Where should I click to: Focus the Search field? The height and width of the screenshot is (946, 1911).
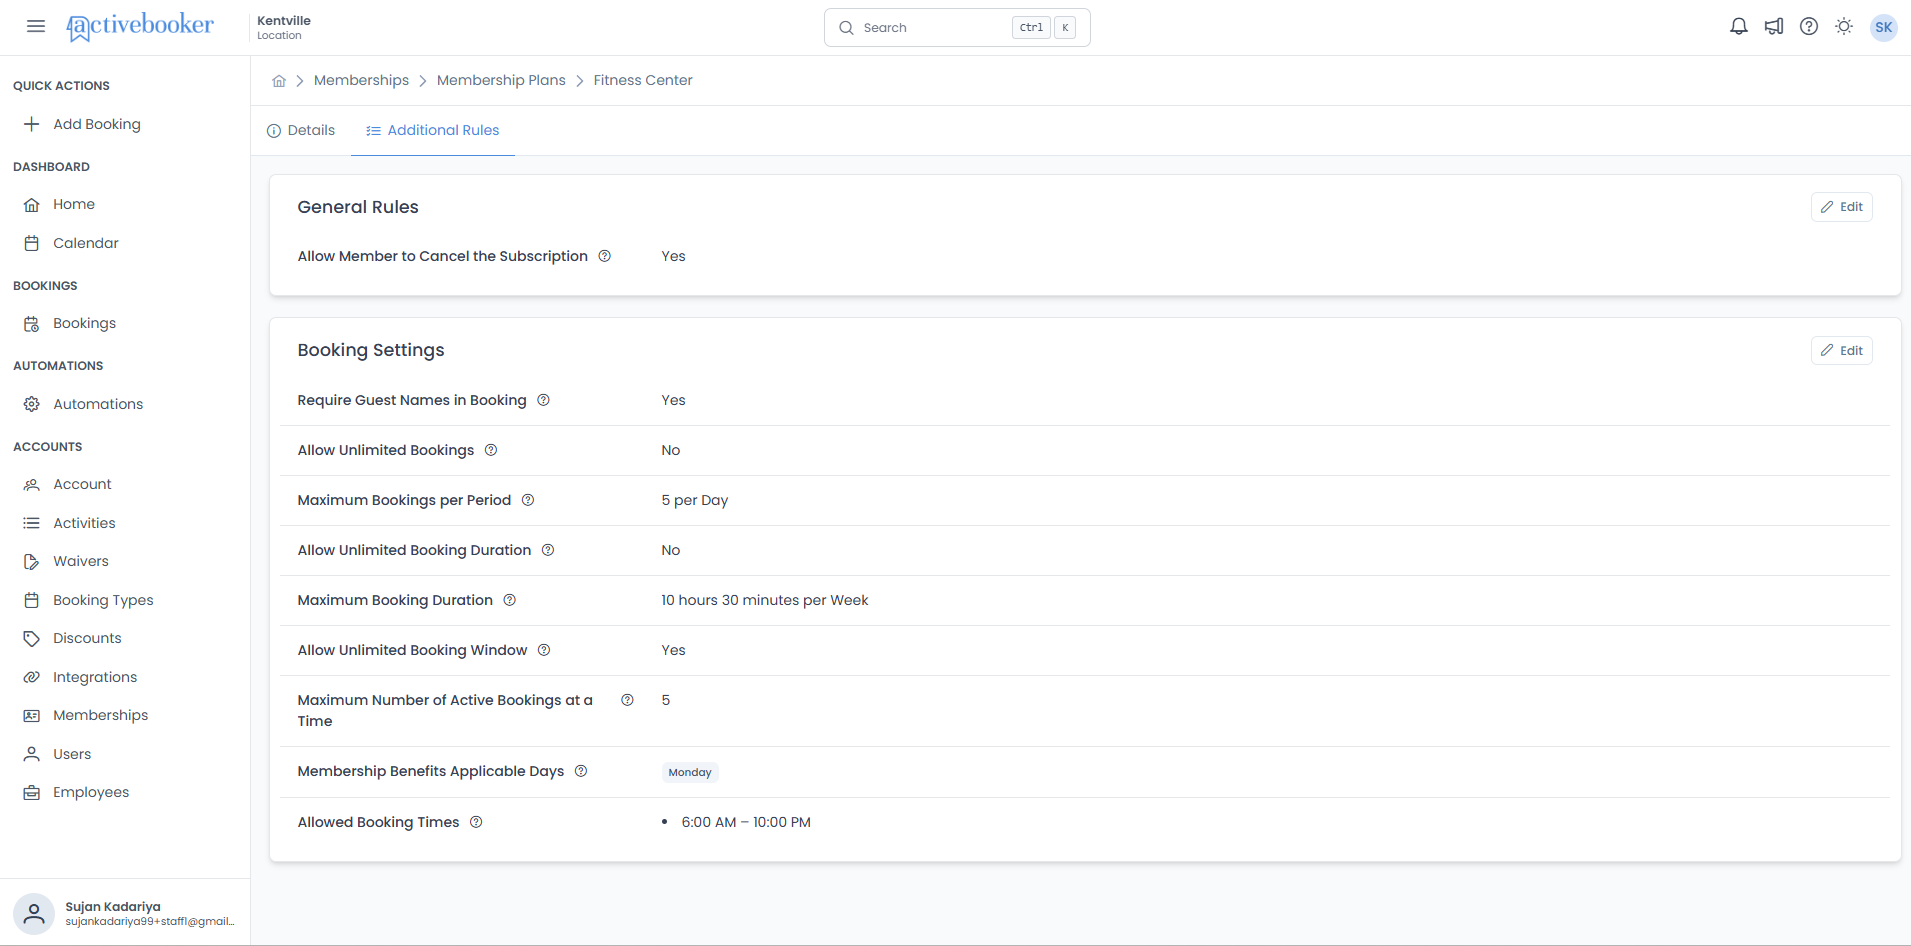pyautogui.click(x=957, y=27)
